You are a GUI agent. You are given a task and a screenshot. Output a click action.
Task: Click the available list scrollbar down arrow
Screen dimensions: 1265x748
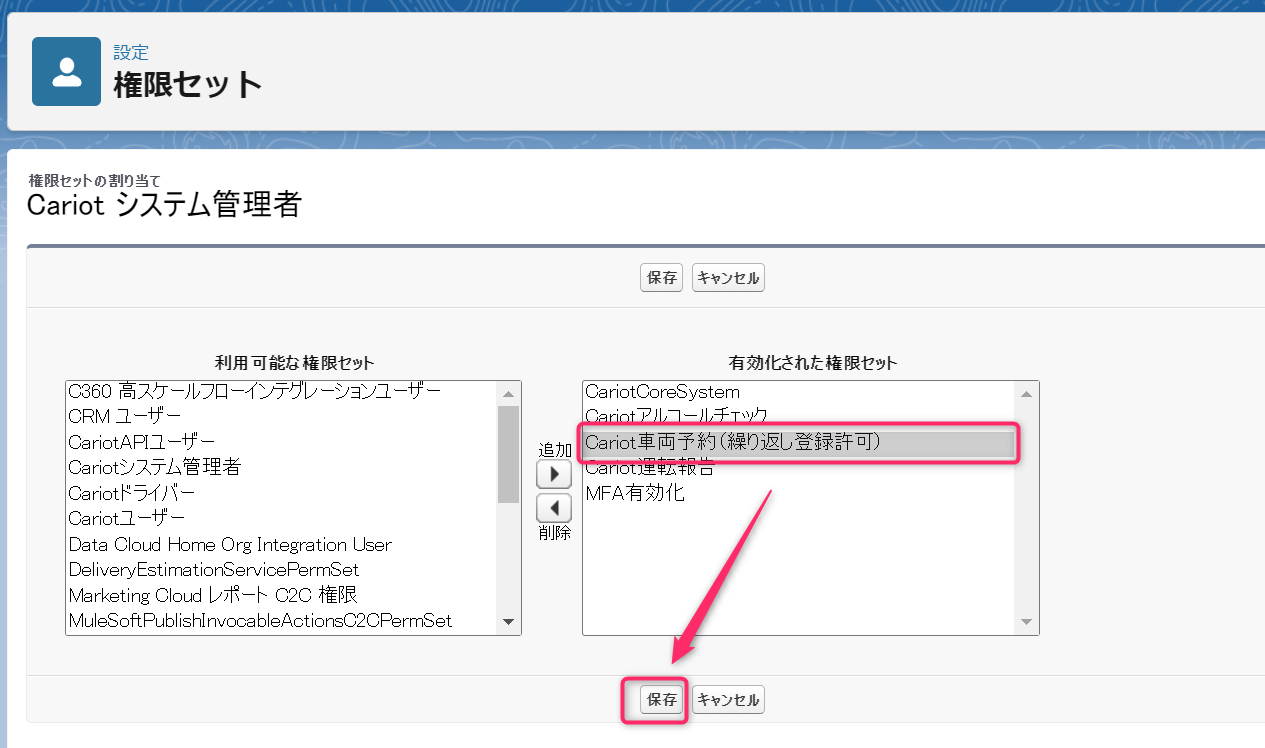pyautogui.click(x=509, y=623)
